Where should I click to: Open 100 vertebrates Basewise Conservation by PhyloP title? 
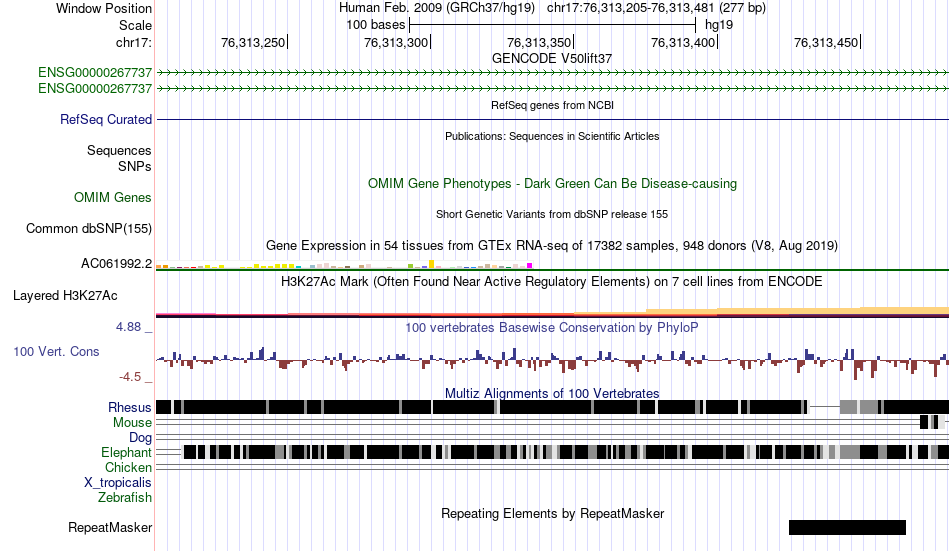(x=551, y=328)
